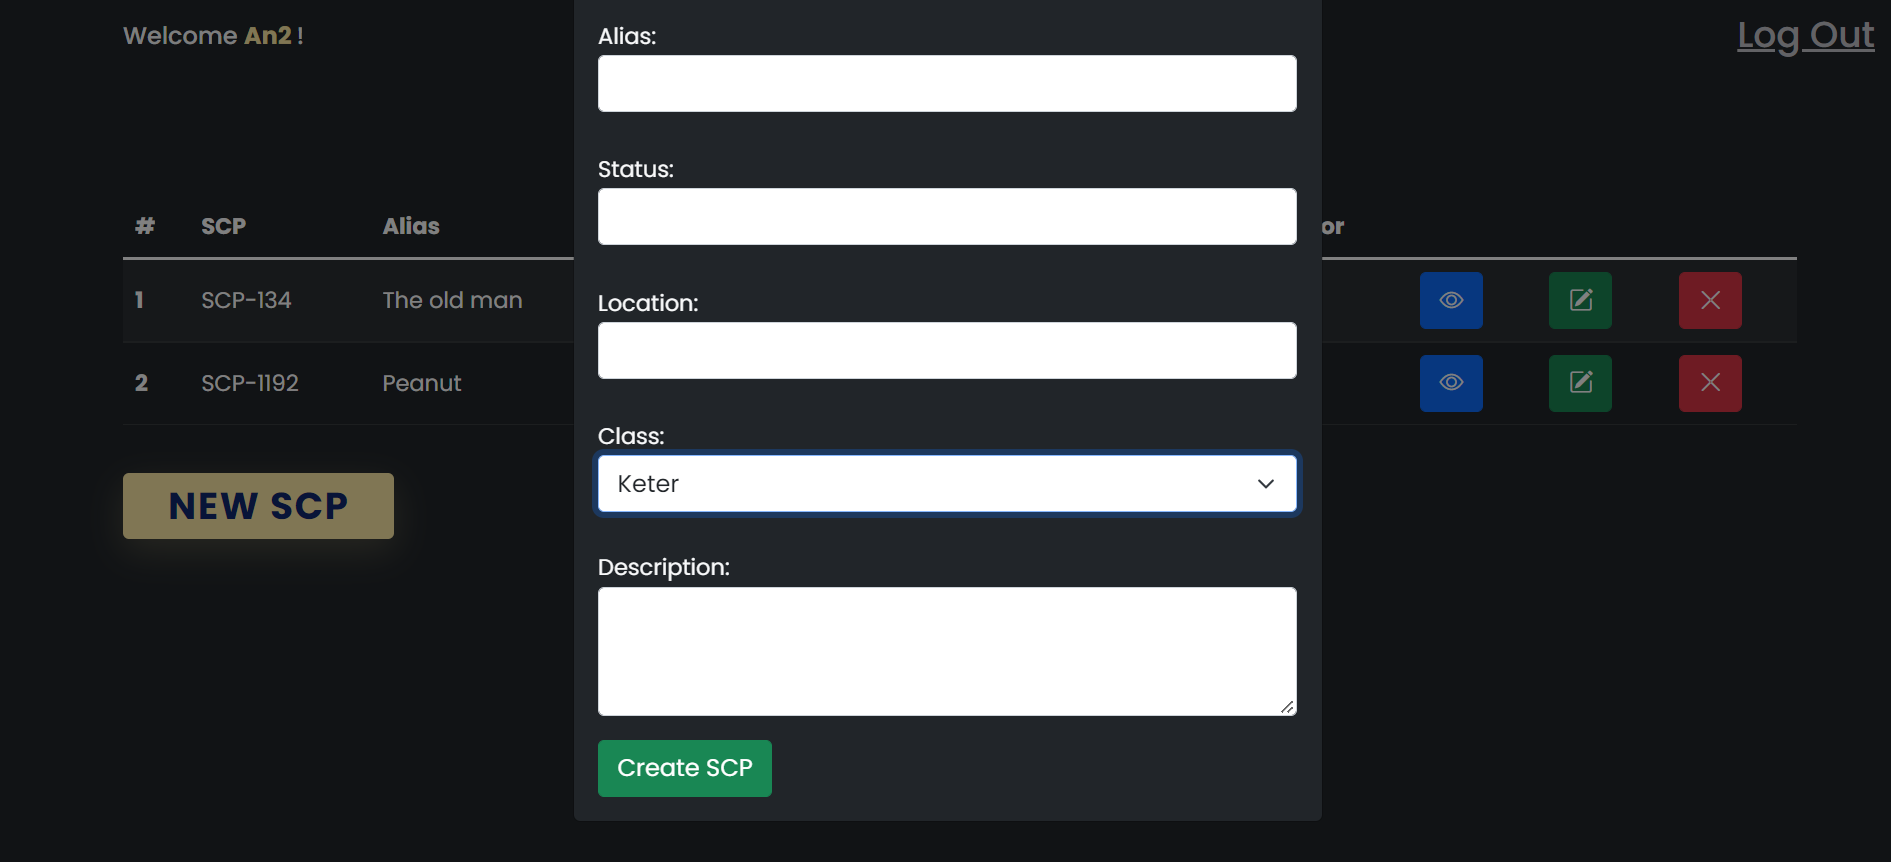Log Out of the account
1891x862 pixels.
pyautogui.click(x=1805, y=36)
